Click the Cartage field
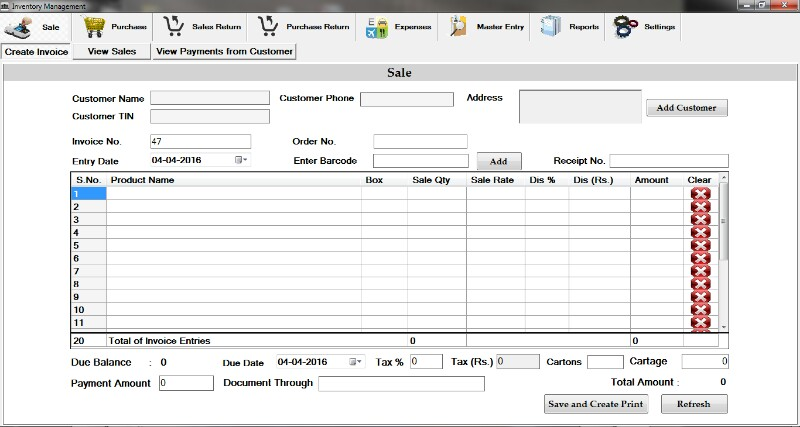 pos(705,362)
